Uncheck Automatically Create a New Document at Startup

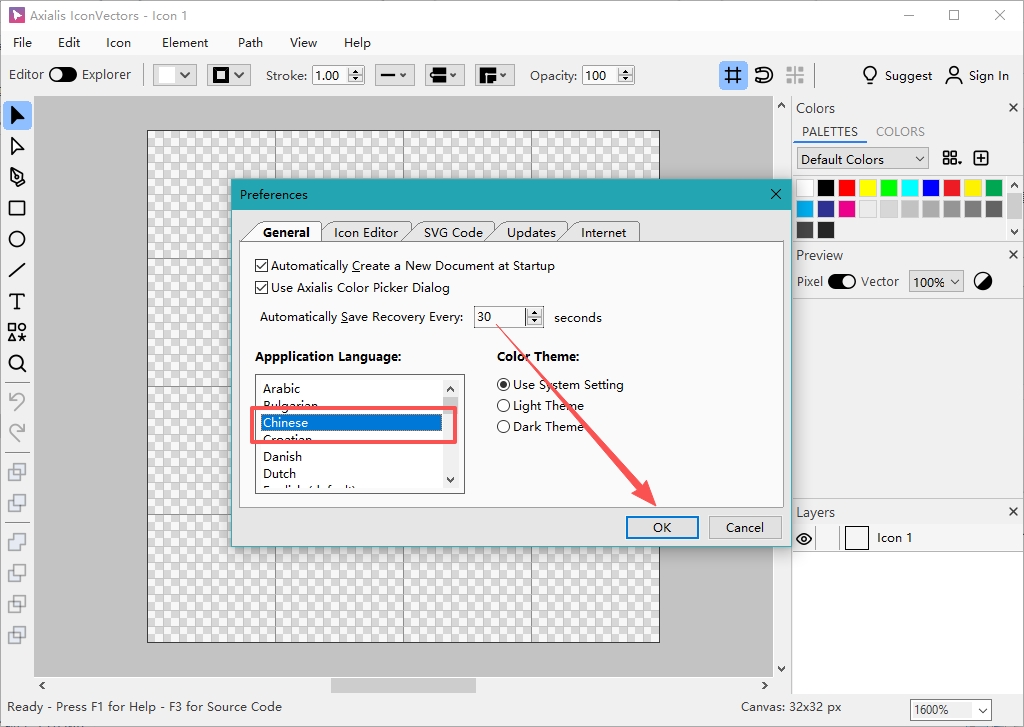261,266
